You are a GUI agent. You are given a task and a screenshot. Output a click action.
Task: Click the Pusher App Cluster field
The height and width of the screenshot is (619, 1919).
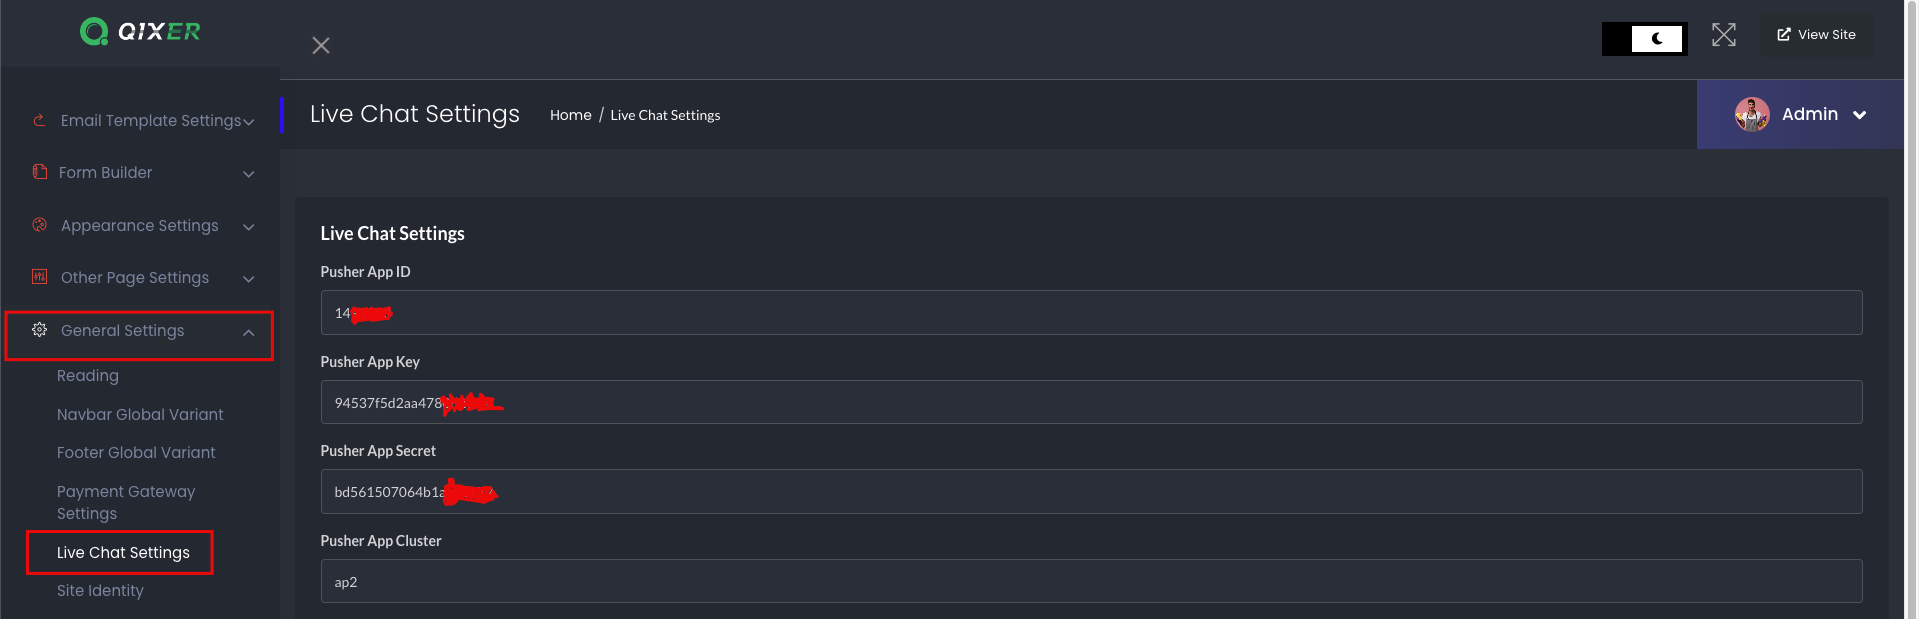(1090, 581)
